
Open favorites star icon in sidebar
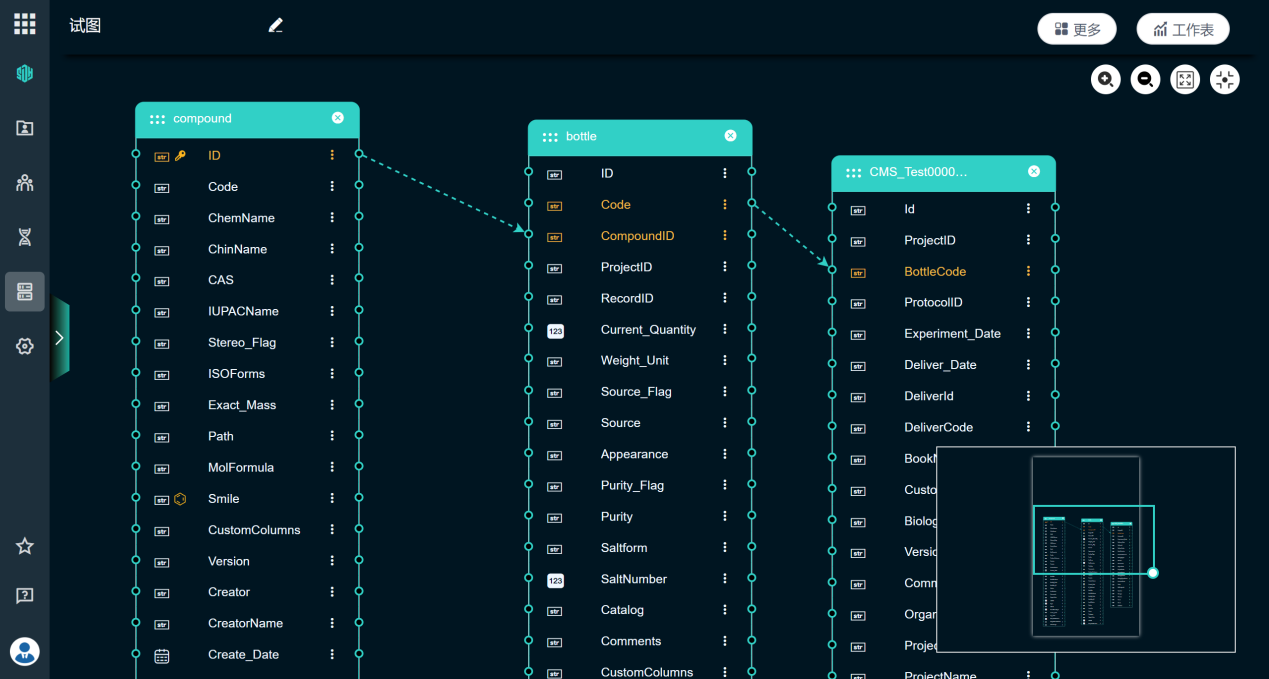pos(25,546)
